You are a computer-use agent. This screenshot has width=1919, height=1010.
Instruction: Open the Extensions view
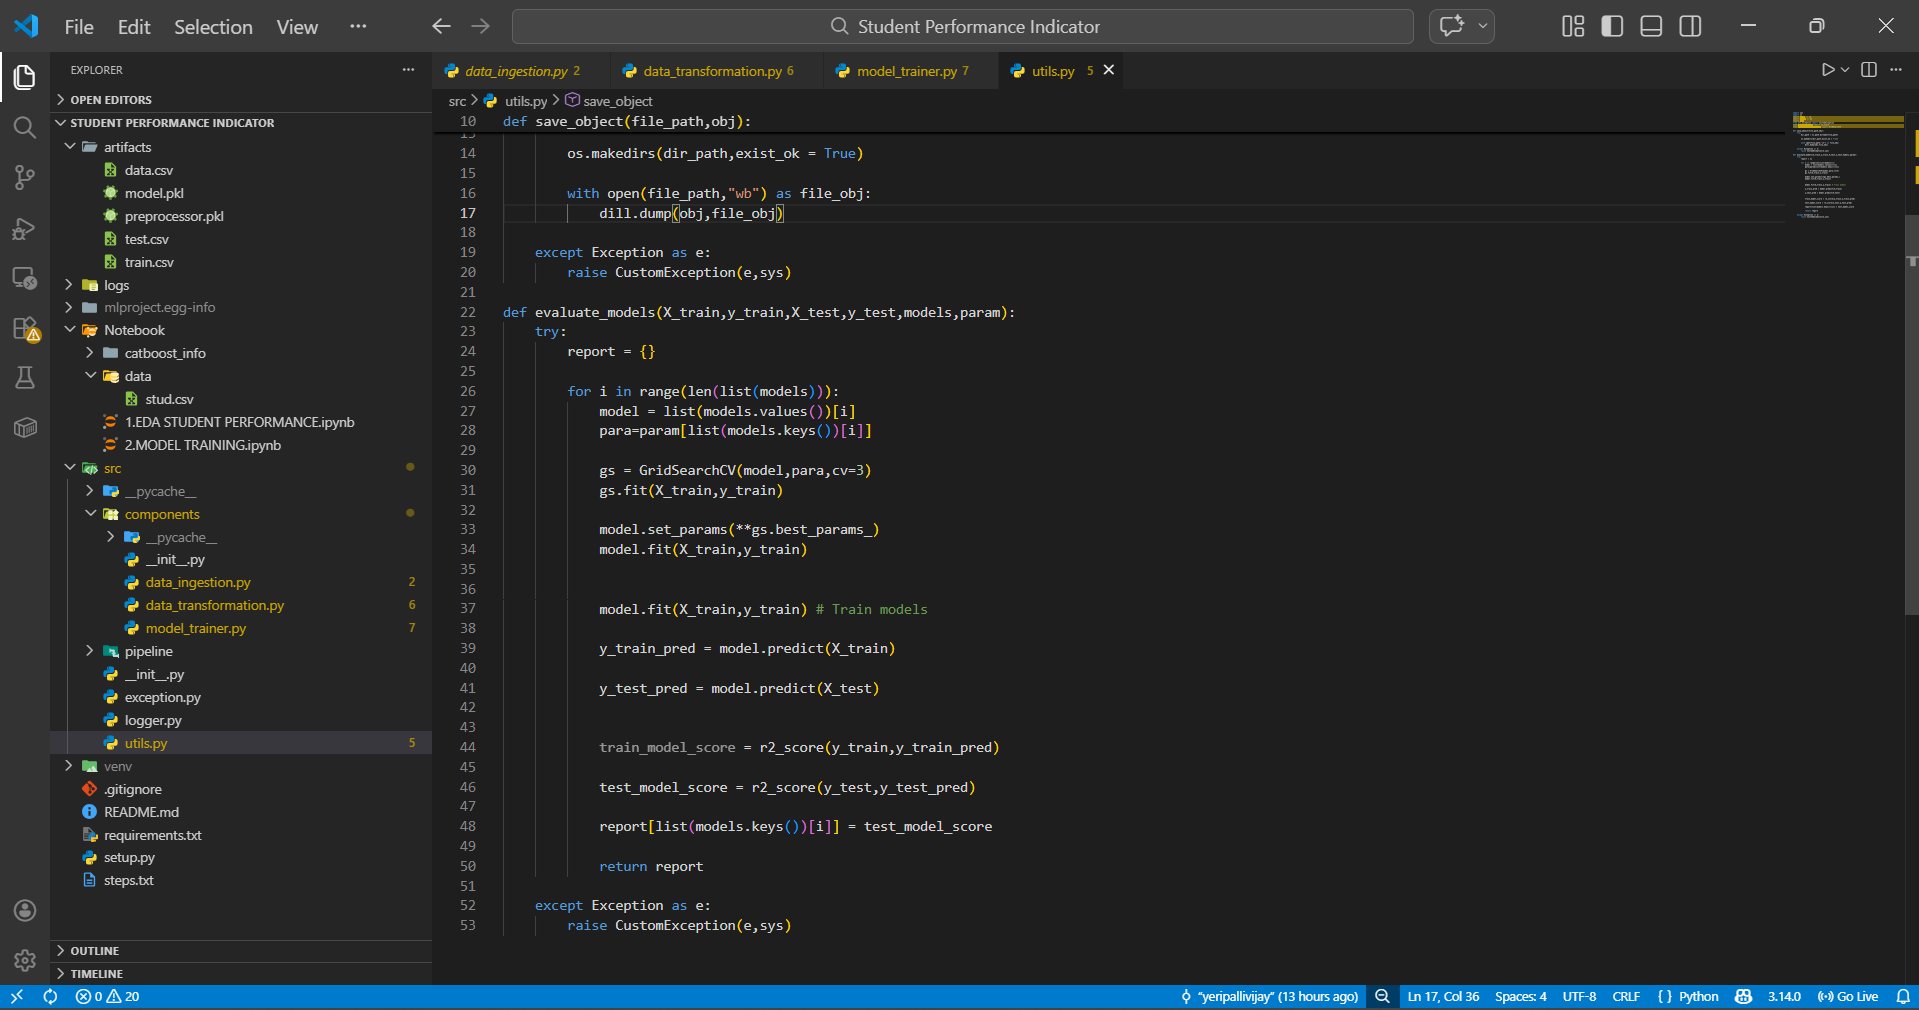click(25, 329)
